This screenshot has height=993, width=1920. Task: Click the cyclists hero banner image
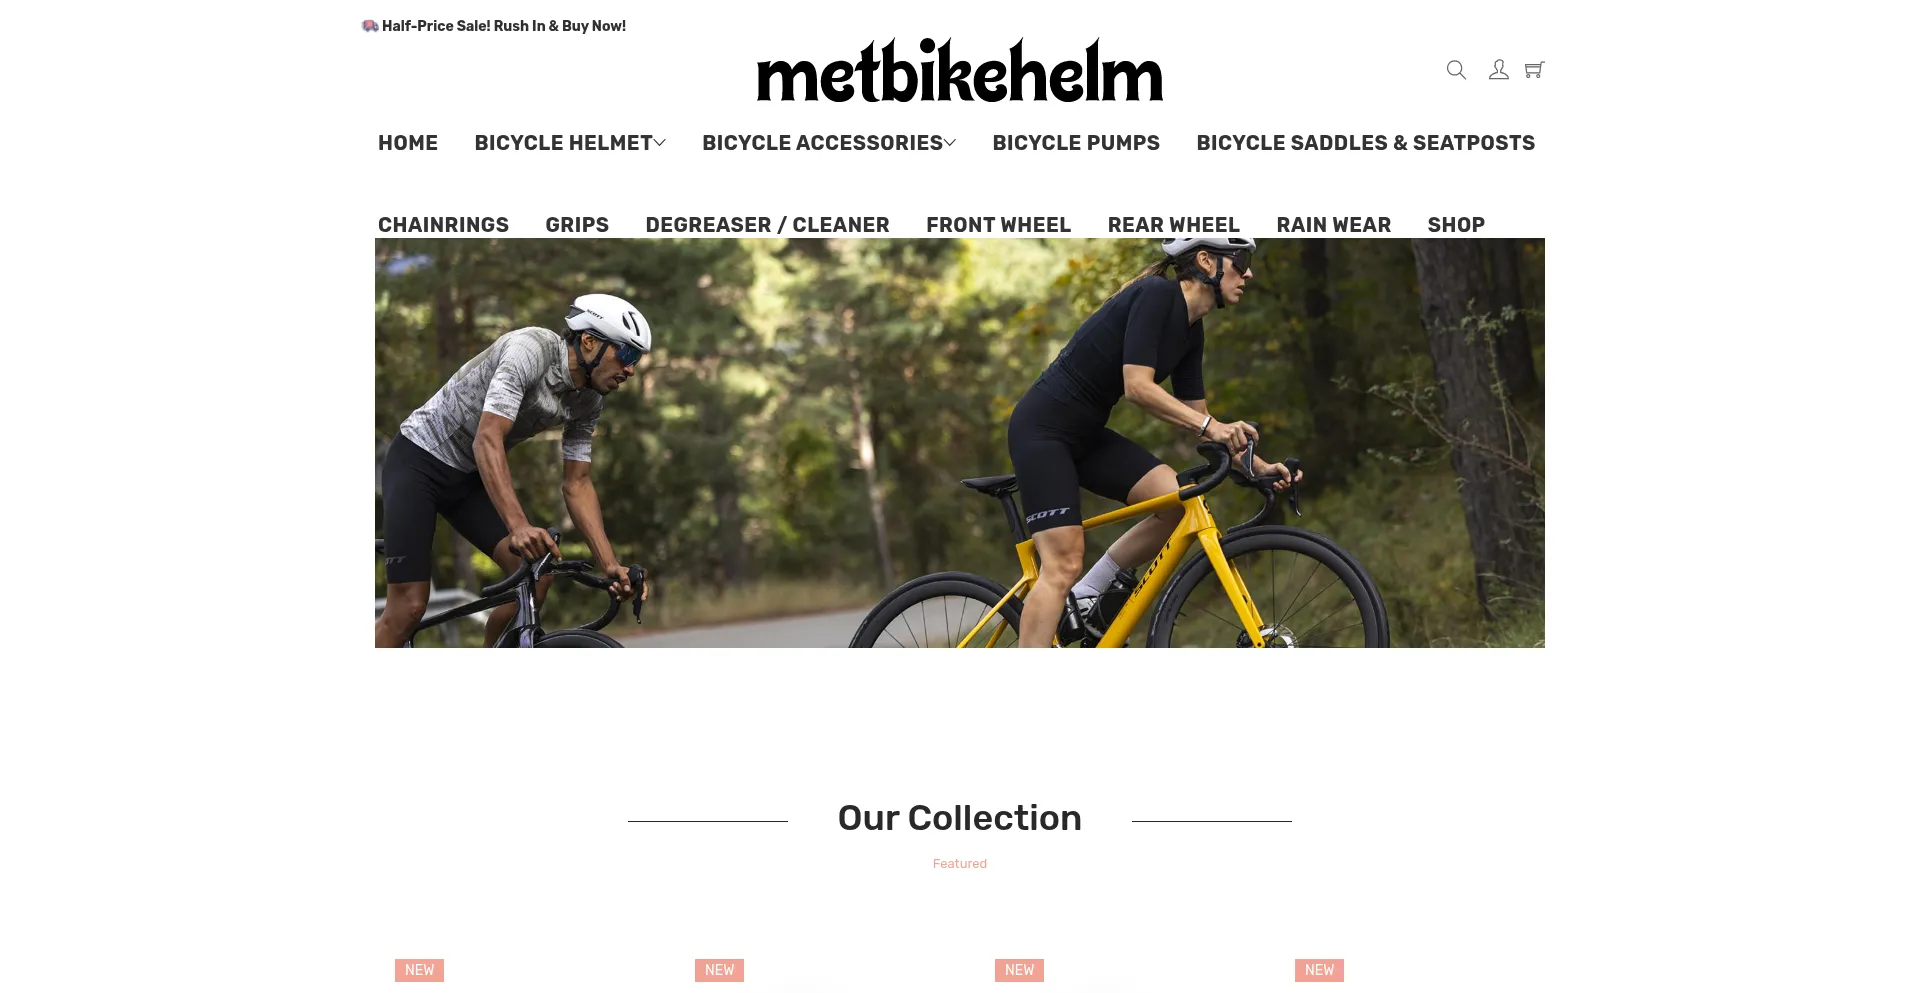tap(960, 443)
